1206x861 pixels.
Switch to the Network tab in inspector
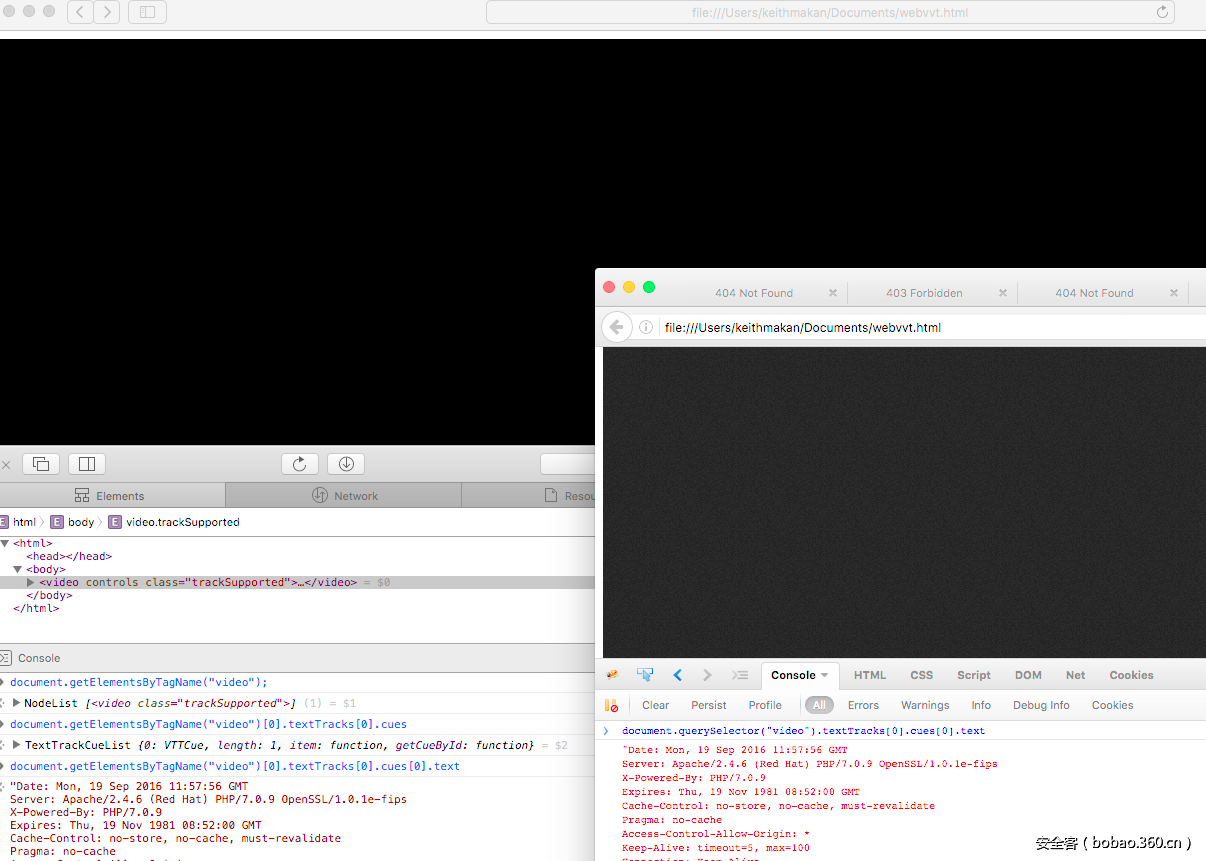(345, 496)
